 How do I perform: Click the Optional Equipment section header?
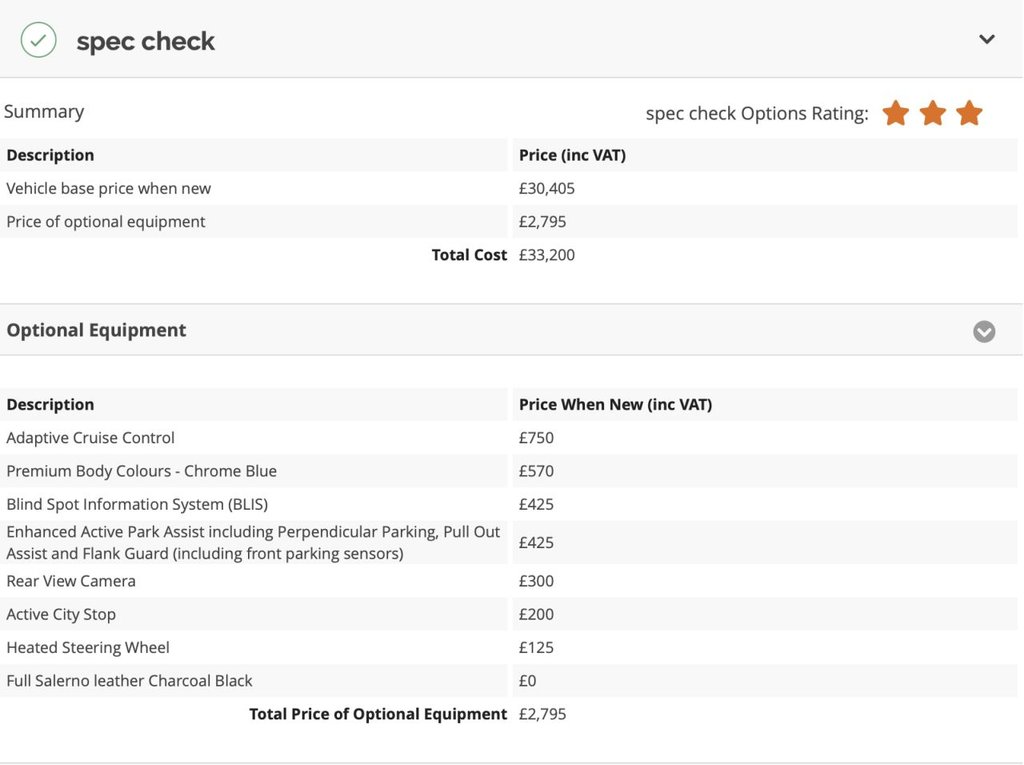(96, 330)
